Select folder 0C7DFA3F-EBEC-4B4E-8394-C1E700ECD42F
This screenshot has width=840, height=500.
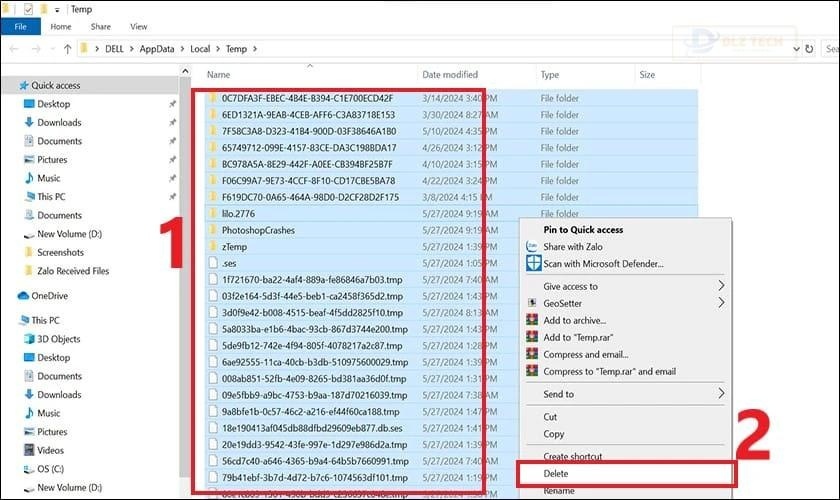click(307, 98)
